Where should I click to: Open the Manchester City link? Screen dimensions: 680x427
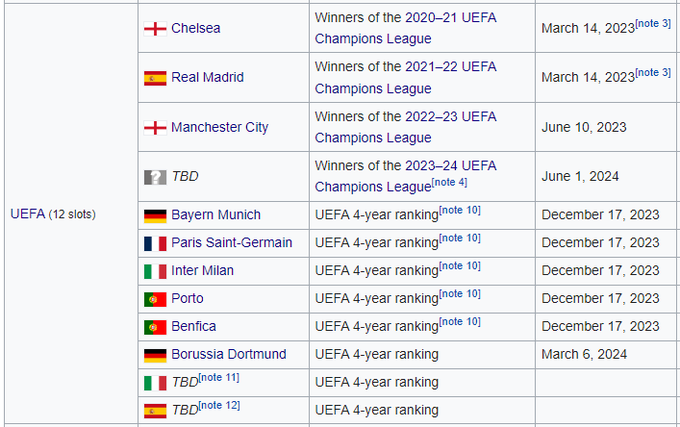coord(219,128)
